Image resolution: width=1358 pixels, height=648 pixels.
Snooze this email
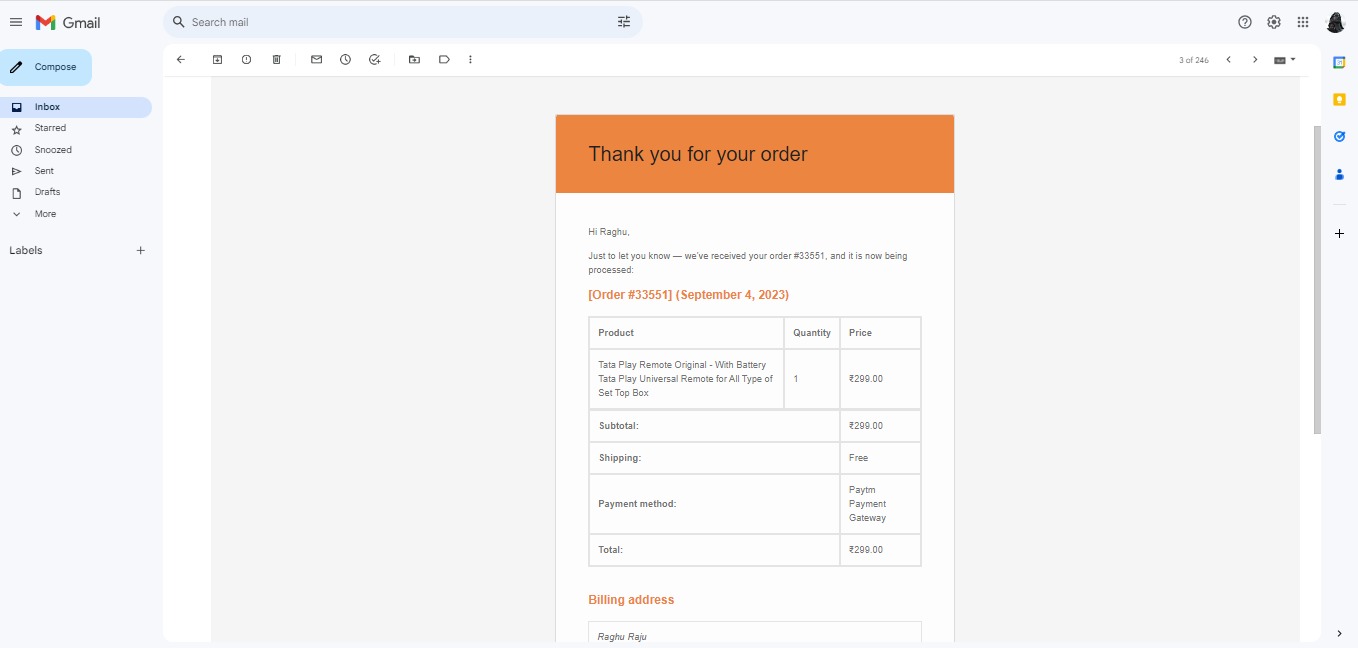point(345,60)
